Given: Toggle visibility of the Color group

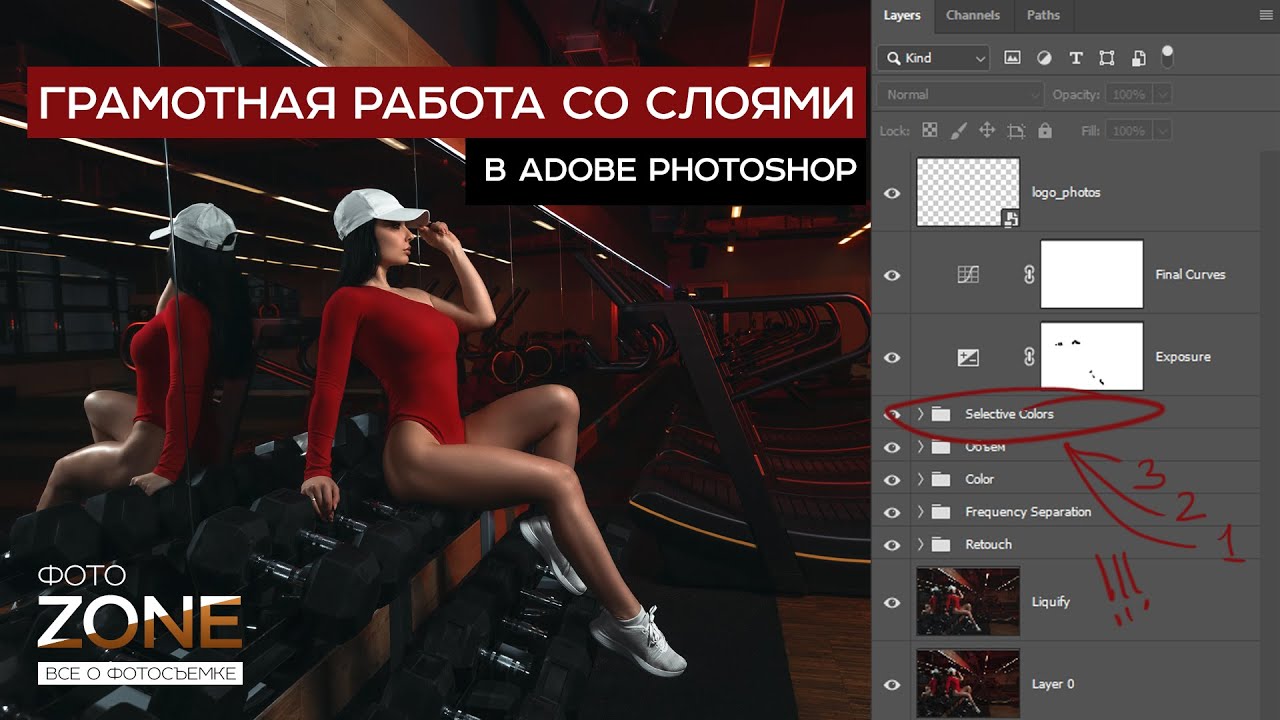Looking at the screenshot, I should (892, 480).
